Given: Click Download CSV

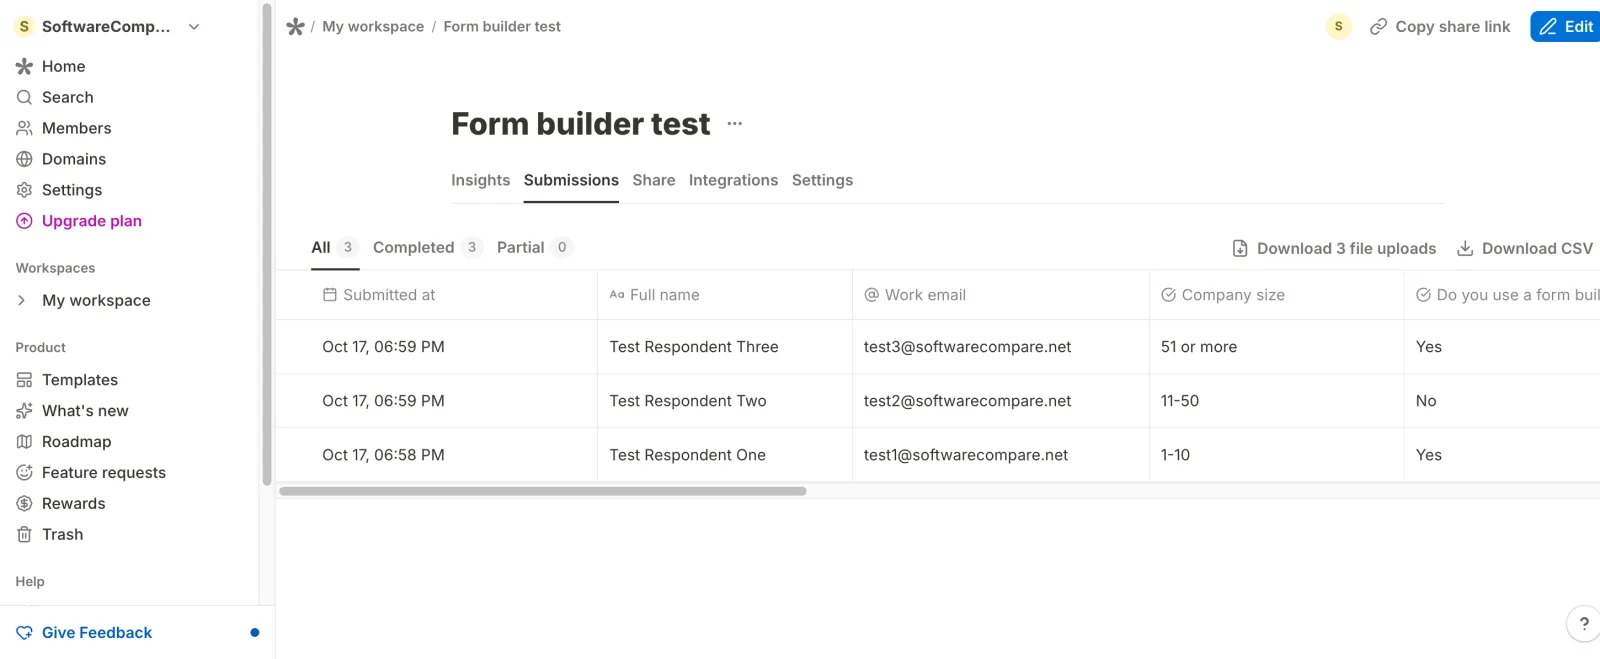Looking at the screenshot, I should pos(1525,249).
